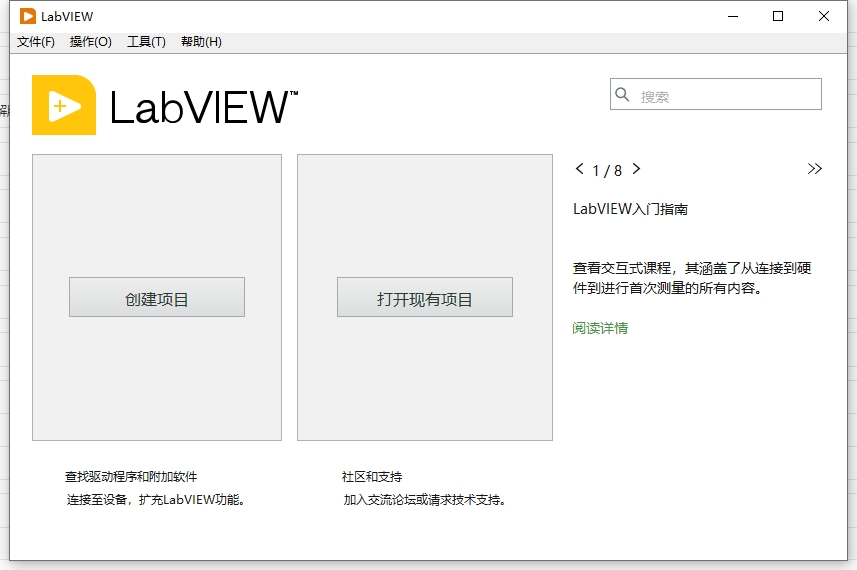
Task: Open 查找驱动程序和附加软件 link
Action: tap(138, 477)
